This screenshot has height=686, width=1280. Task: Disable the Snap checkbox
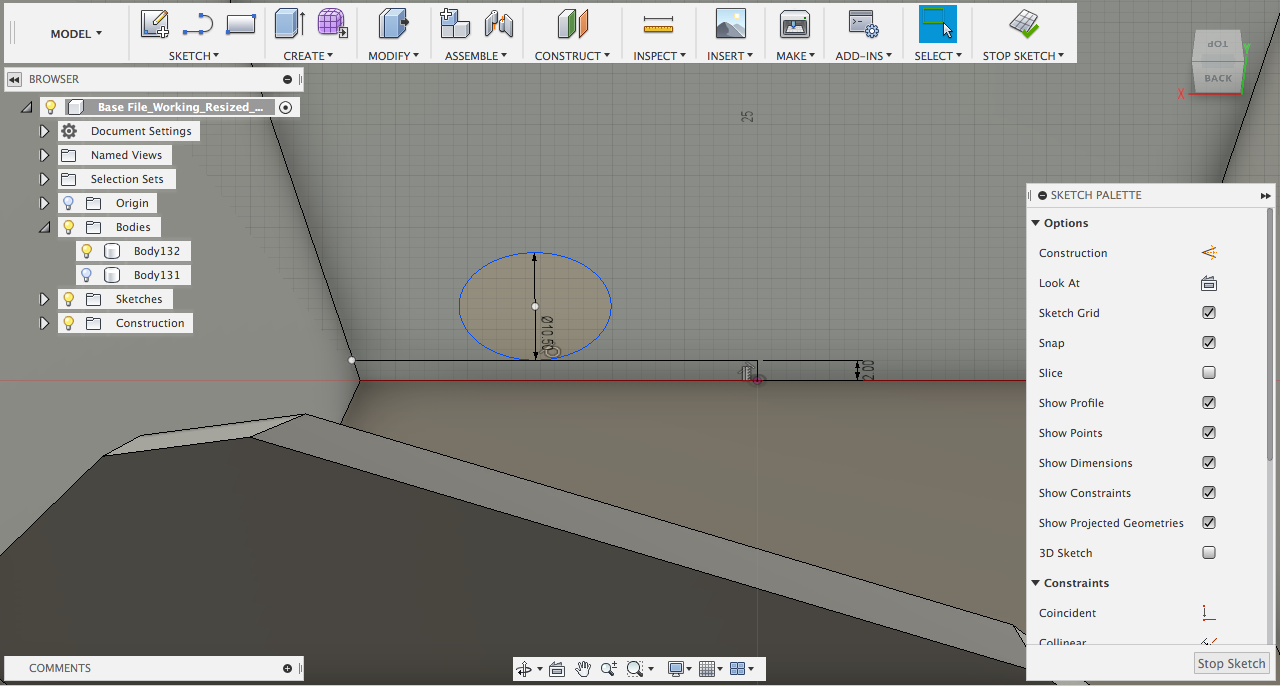pyautogui.click(x=1209, y=343)
